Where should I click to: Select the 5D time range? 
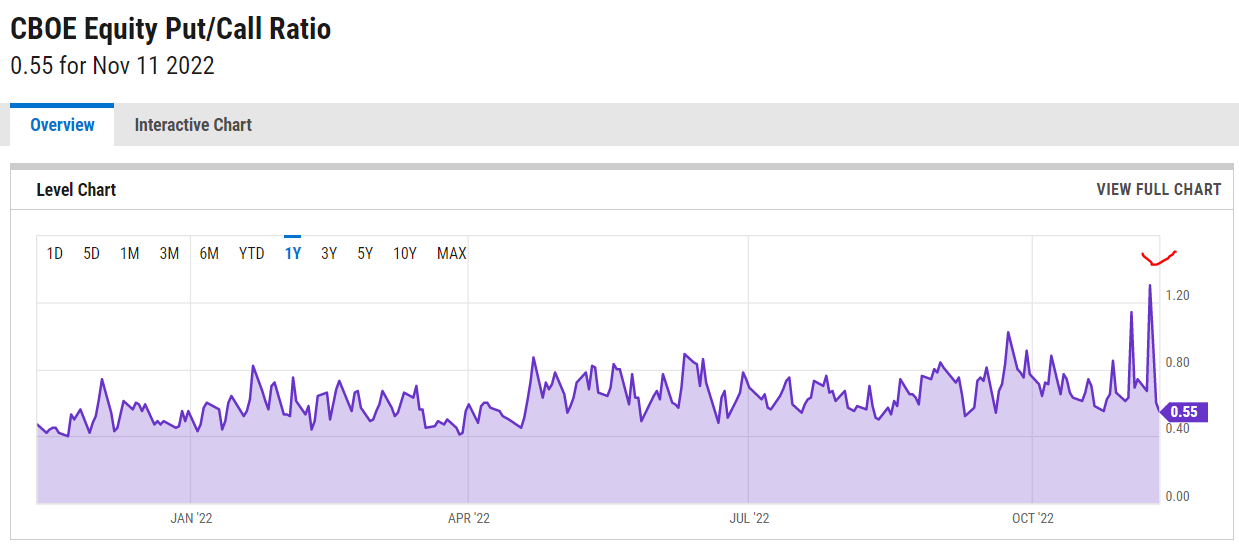pyautogui.click(x=91, y=253)
